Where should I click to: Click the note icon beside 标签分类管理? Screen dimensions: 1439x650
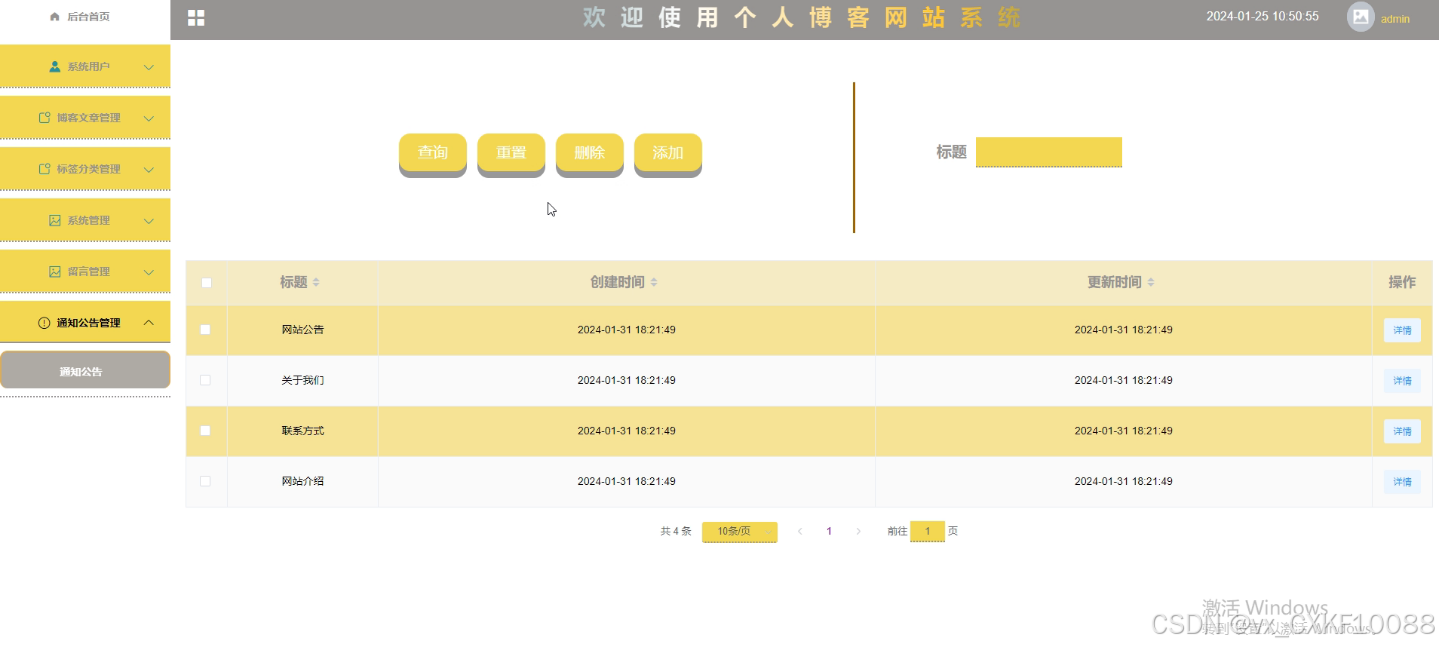[x=44, y=169]
